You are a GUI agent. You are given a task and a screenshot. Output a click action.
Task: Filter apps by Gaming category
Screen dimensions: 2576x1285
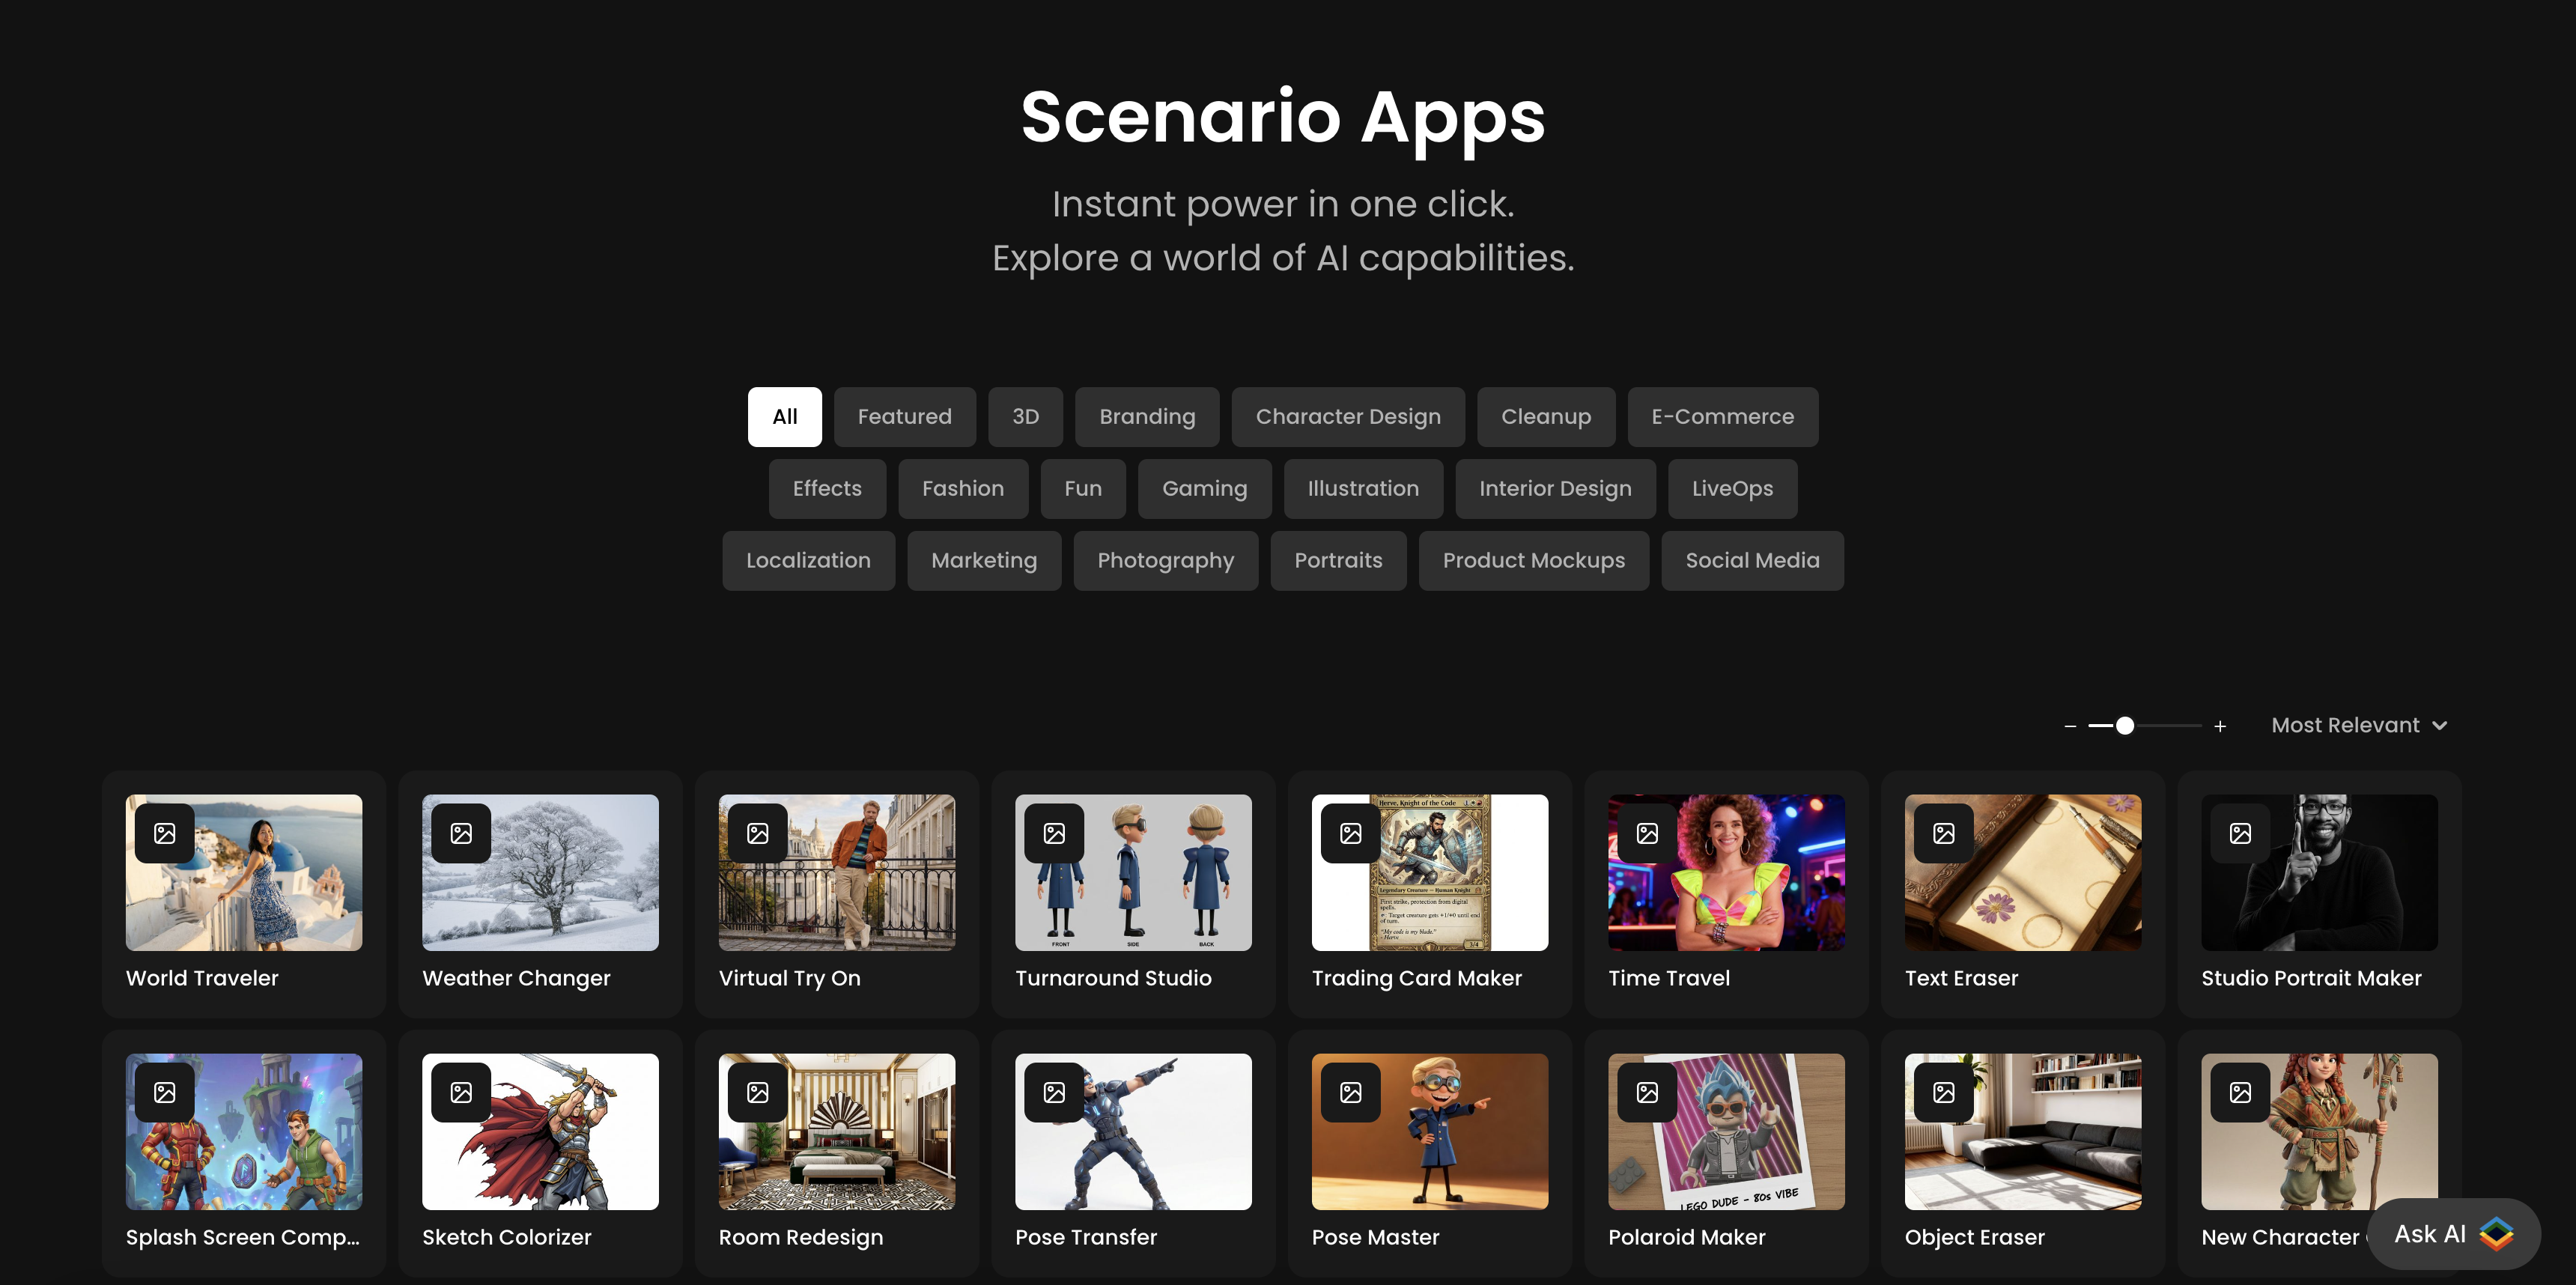click(x=1204, y=489)
